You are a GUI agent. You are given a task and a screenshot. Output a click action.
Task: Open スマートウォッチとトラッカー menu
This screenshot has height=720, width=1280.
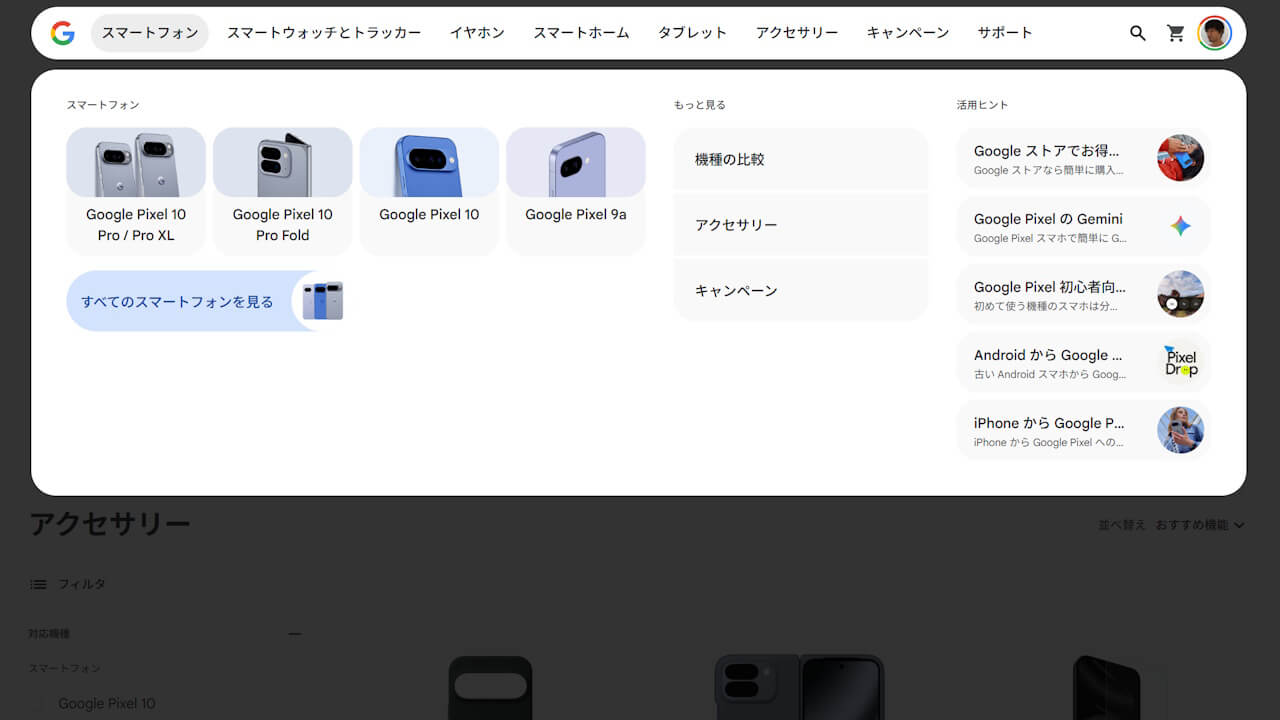[324, 33]
